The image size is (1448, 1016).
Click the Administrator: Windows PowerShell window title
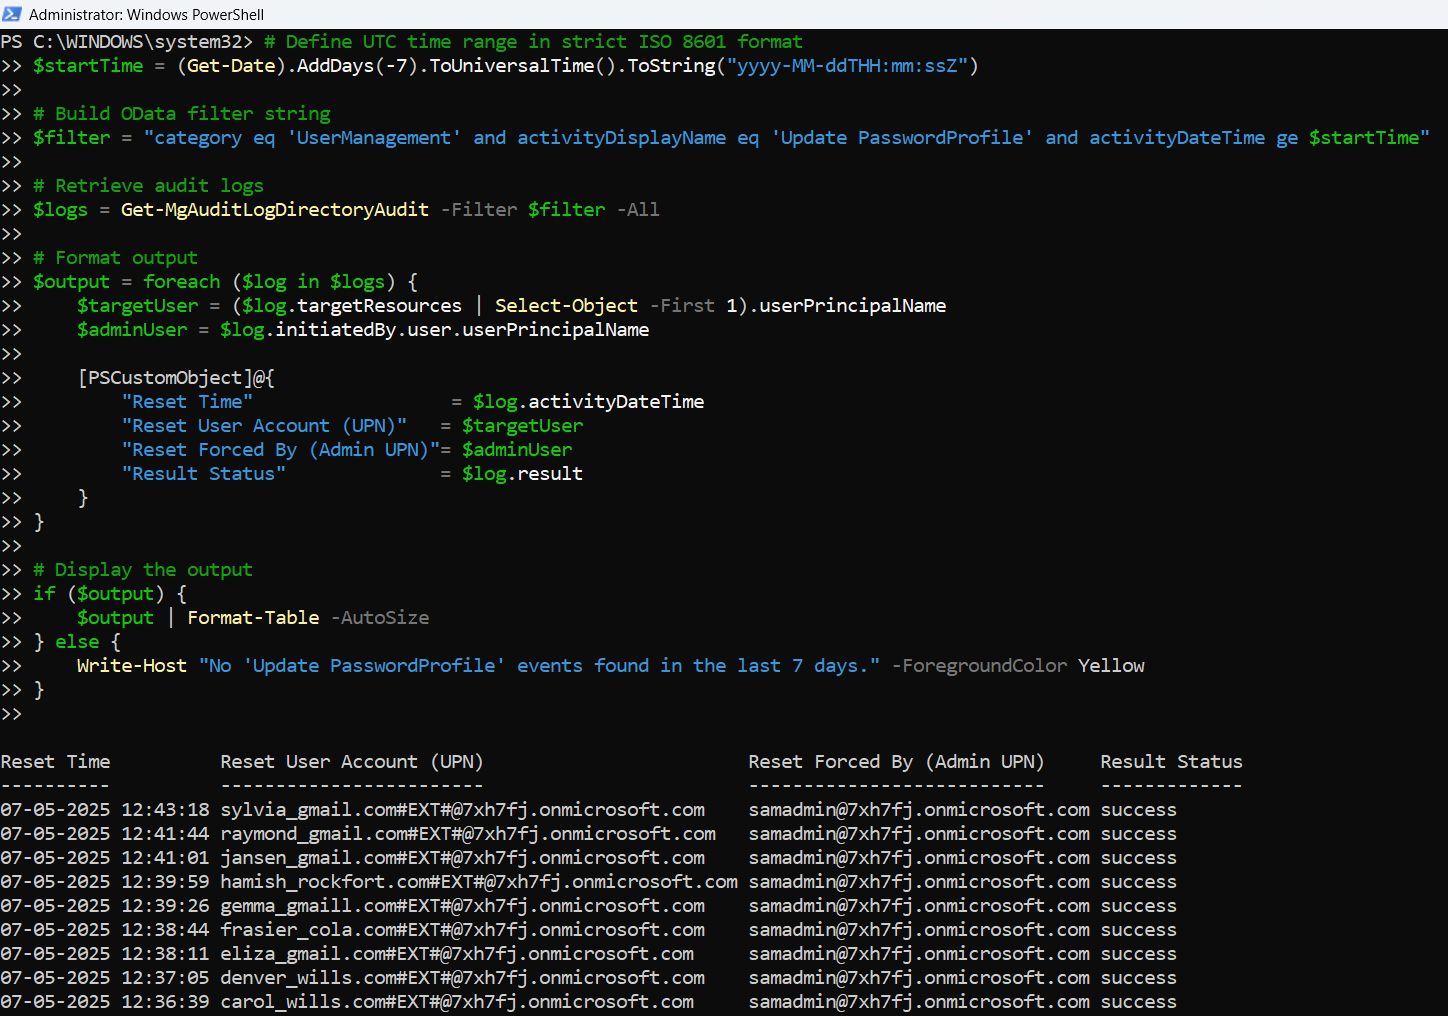coord(146,14)
